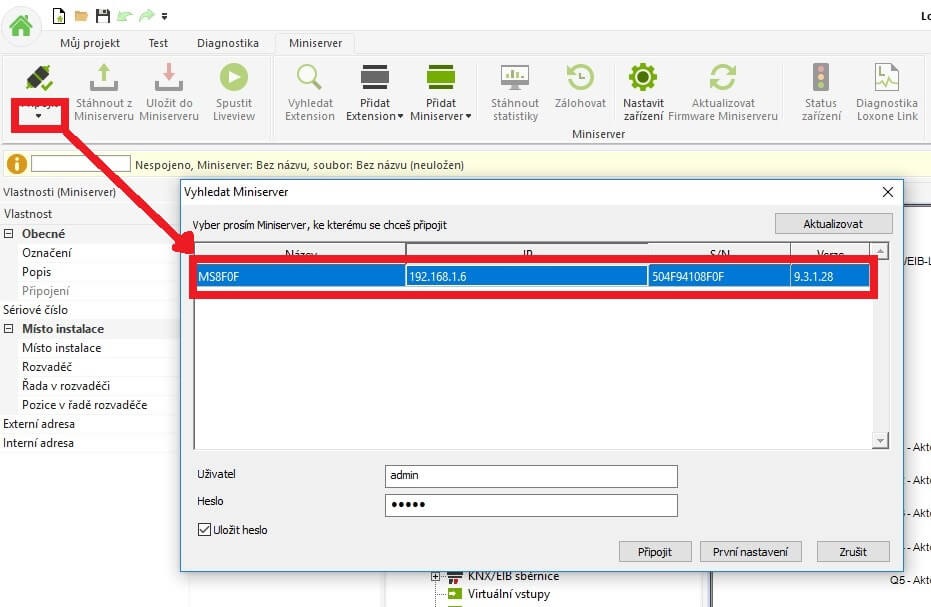Switch to the Diagnostika tab
This screenshot has height=607, width=931.
tap(228, 43)
